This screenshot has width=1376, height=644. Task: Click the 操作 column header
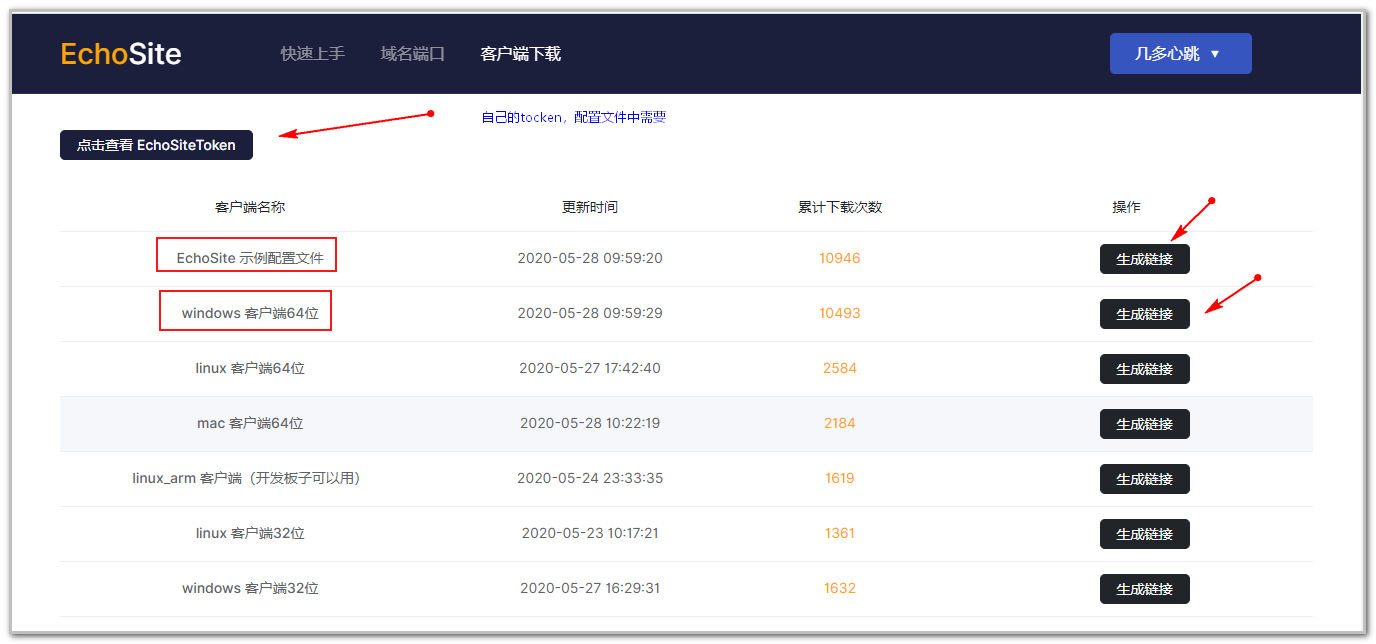point(1126,207)
